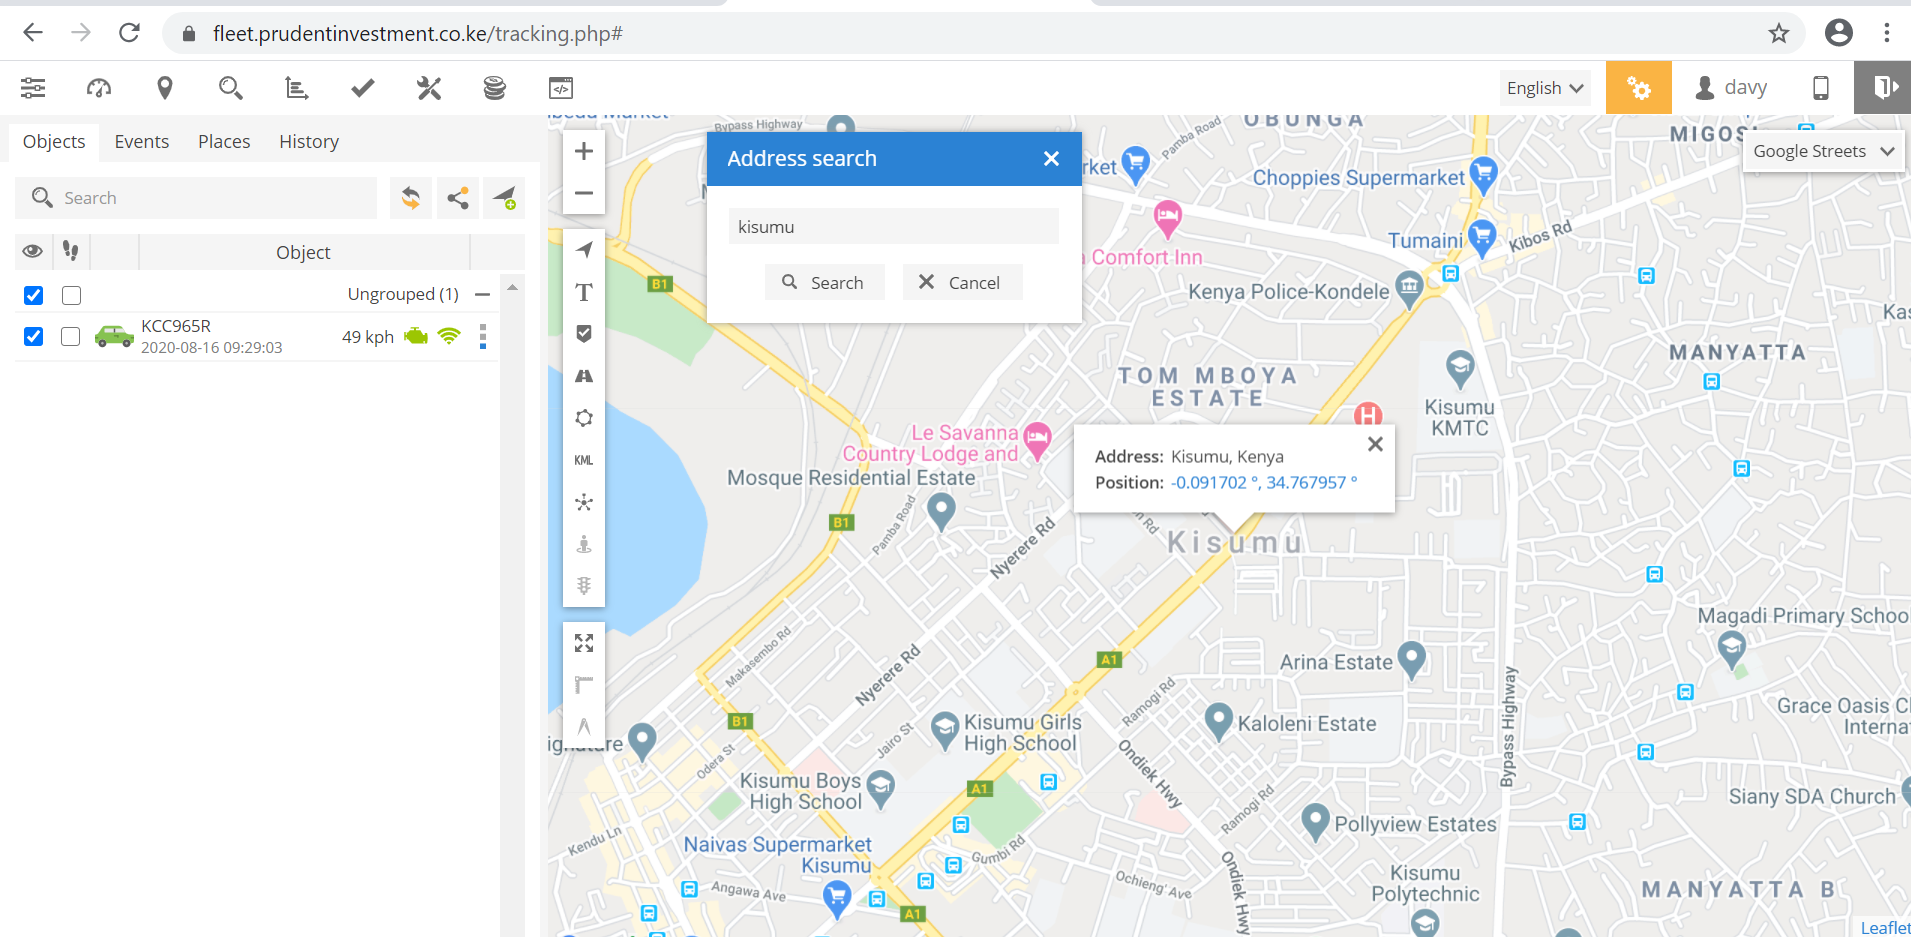Click the map zoom in plus button
Screen dimensions: 1911x937
point(584,152)
